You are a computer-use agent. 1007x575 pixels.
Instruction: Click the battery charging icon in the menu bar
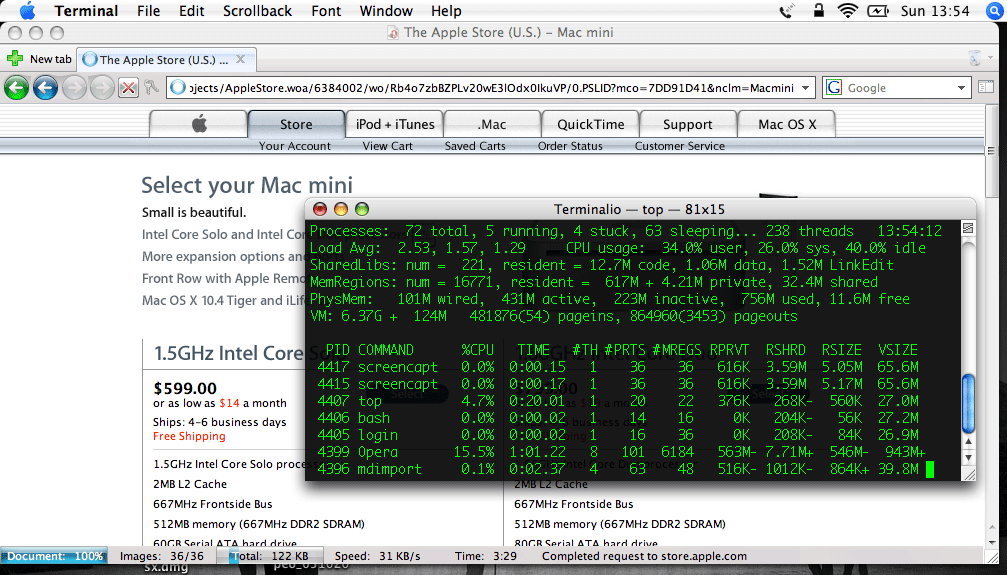pyautogui.click(x=878, y=11)
